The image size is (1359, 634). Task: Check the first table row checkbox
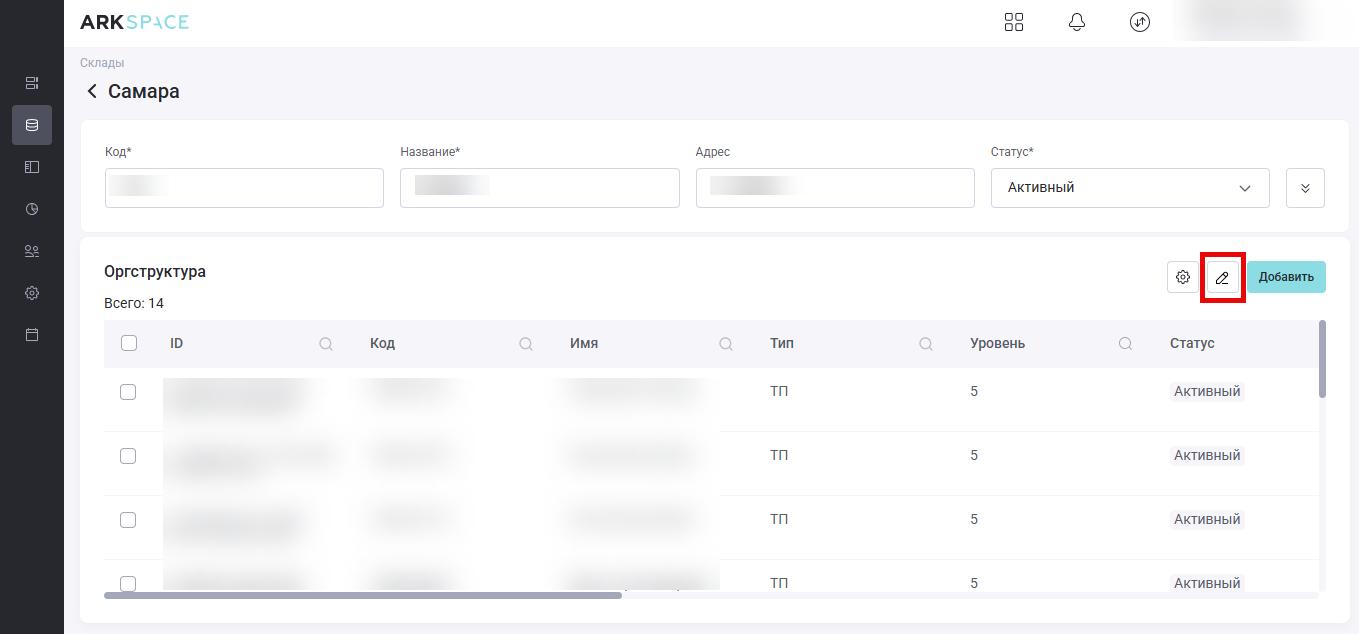(x=128, y=392)
